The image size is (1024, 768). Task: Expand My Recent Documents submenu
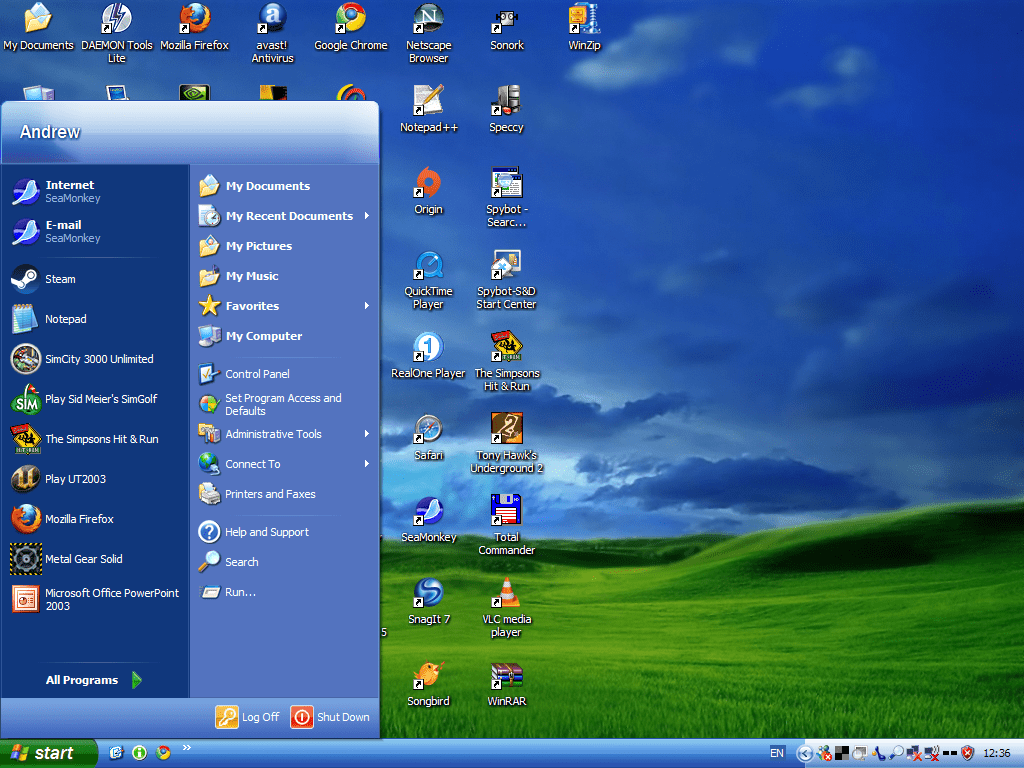click(289, 216)
